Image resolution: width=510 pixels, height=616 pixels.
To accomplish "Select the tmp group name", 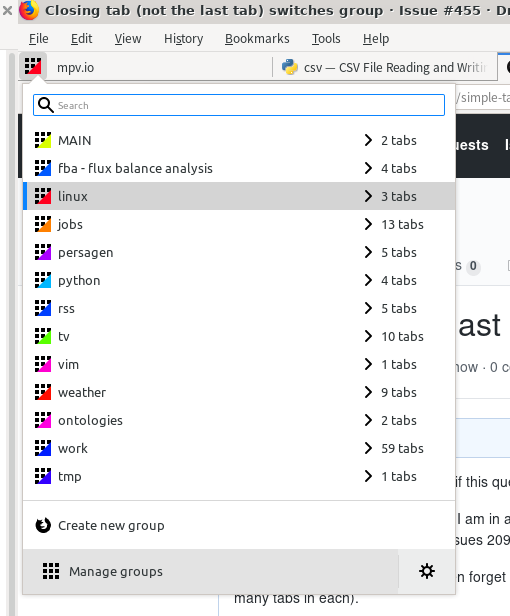I will [70, 477].
